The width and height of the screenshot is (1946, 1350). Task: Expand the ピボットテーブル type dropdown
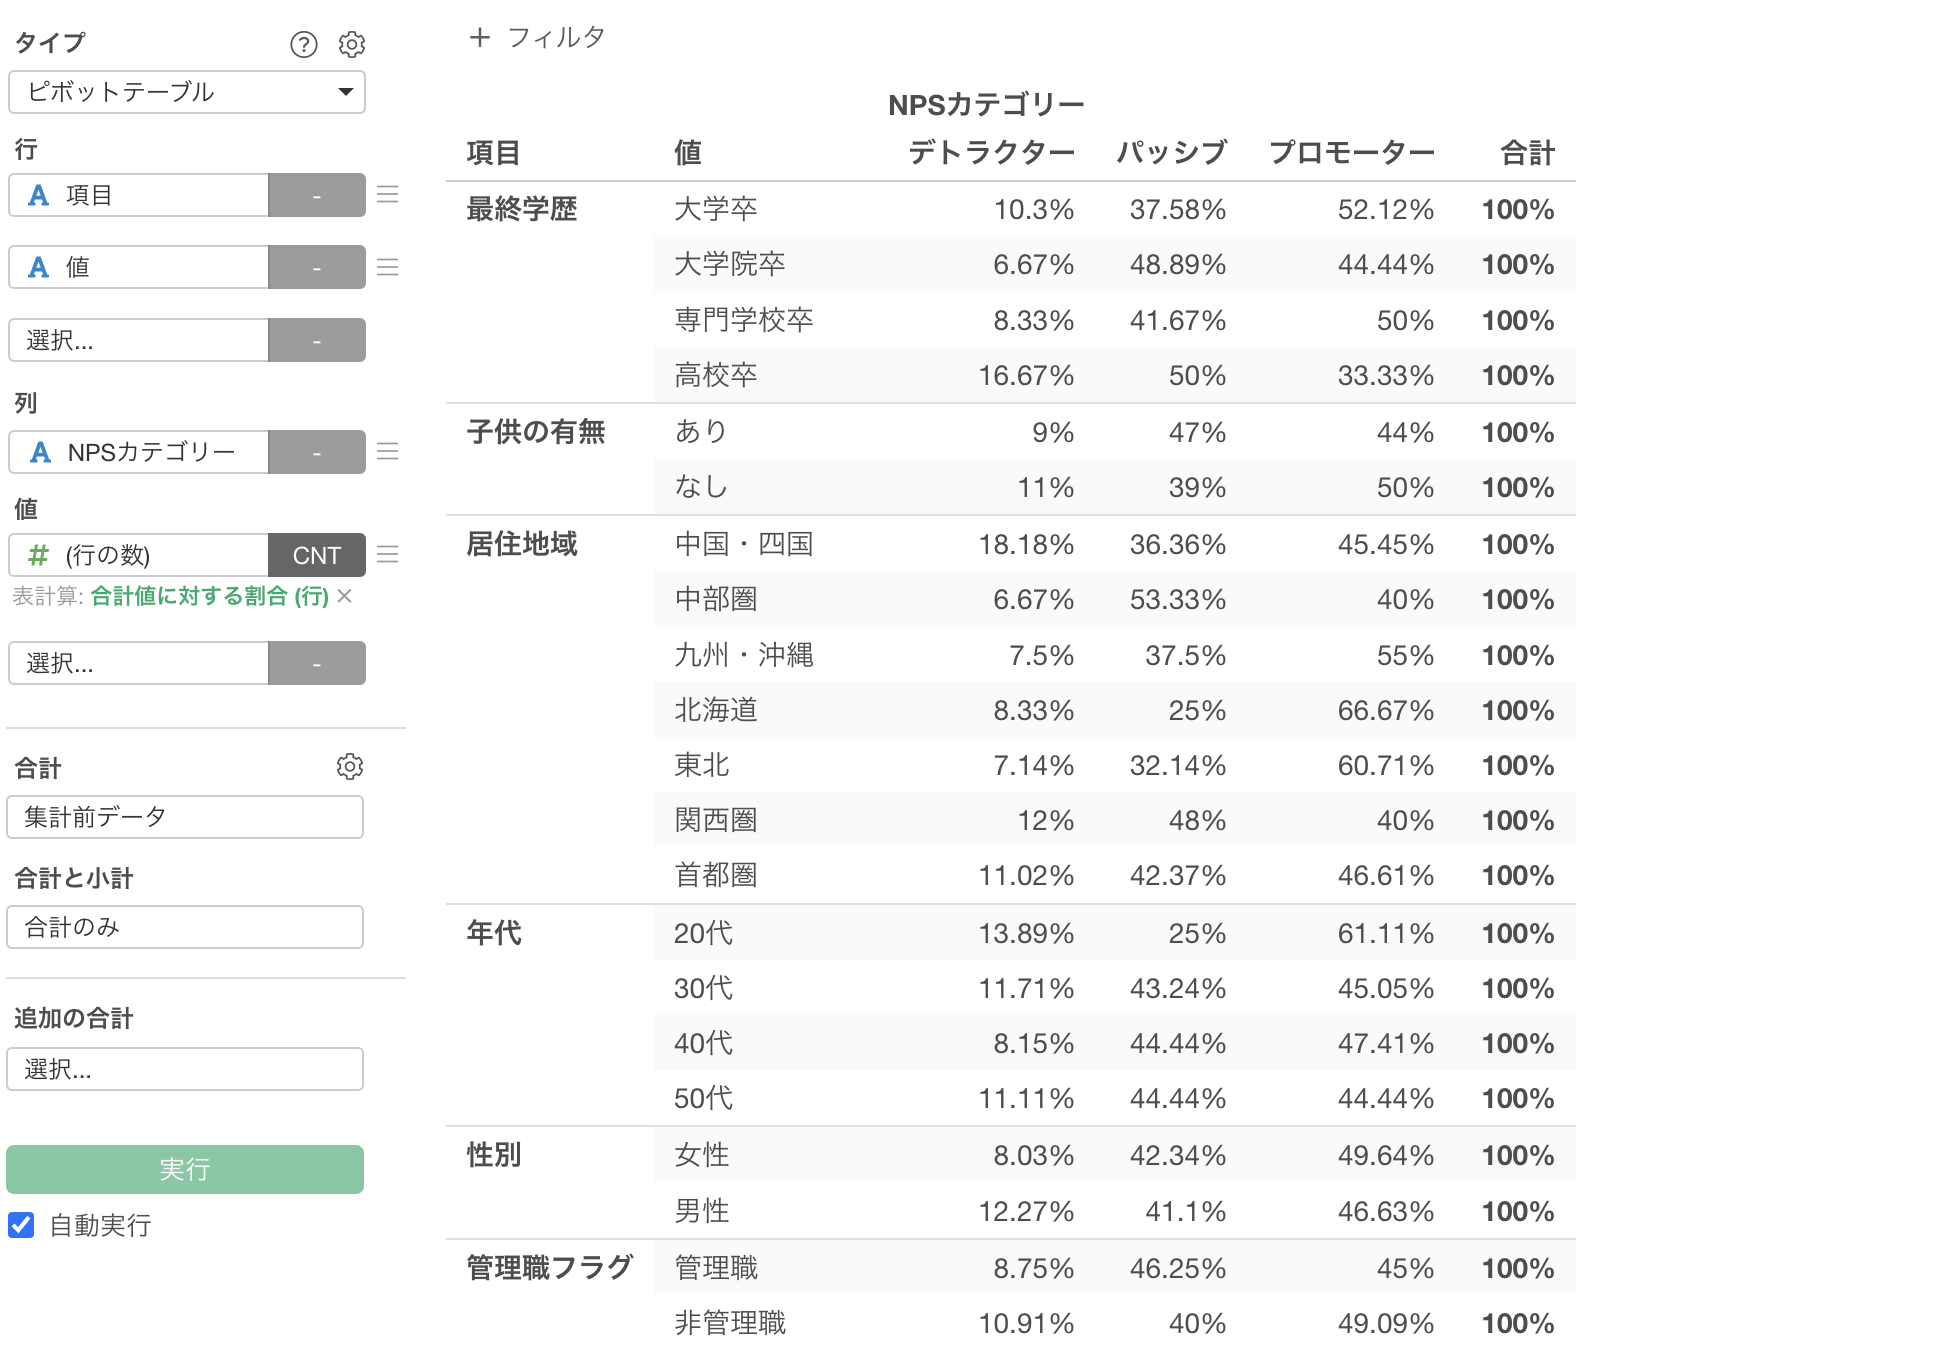[x=187, y=92]
